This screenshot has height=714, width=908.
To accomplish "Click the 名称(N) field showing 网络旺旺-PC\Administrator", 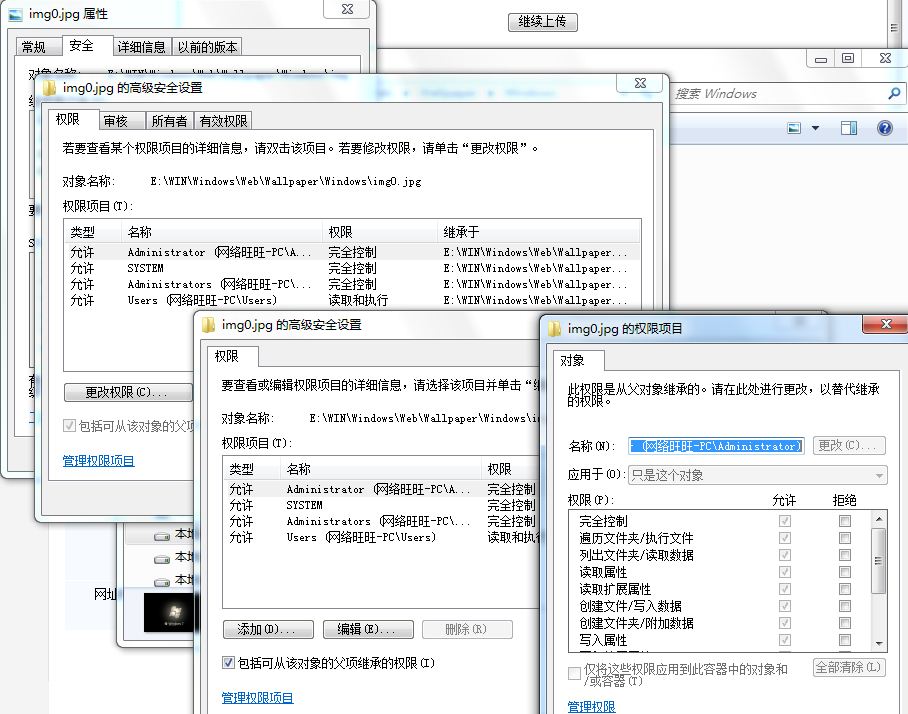I will [x=716, y=446].
